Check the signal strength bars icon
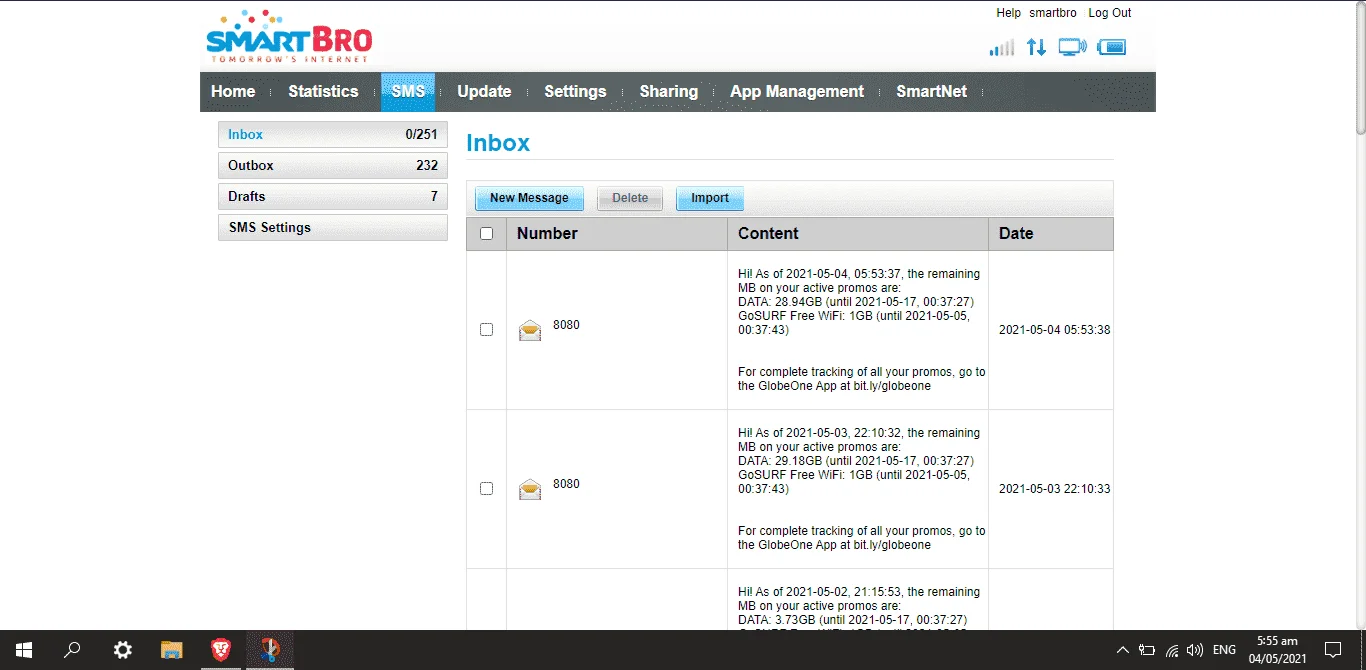This screenshot has height=670, width=1366. point(1001,47)
